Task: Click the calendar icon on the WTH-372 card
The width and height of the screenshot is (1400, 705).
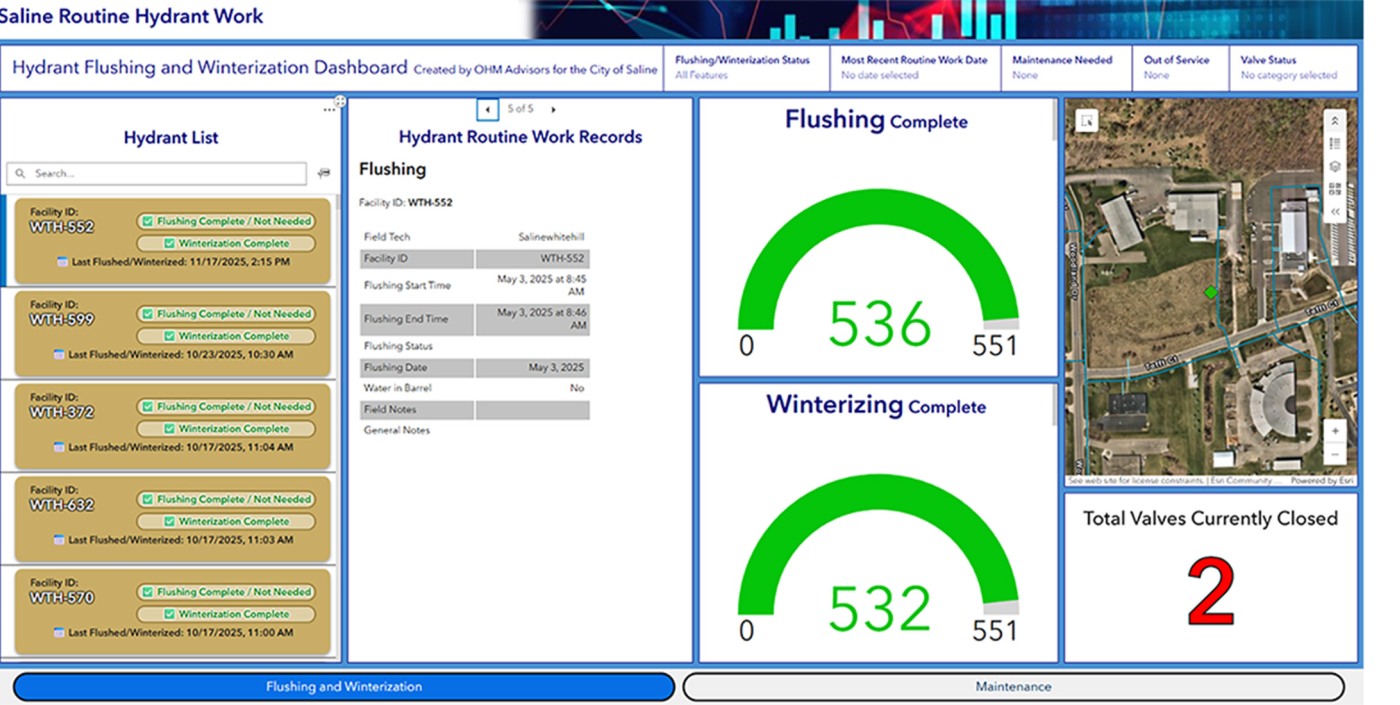Action: point(61,447)
